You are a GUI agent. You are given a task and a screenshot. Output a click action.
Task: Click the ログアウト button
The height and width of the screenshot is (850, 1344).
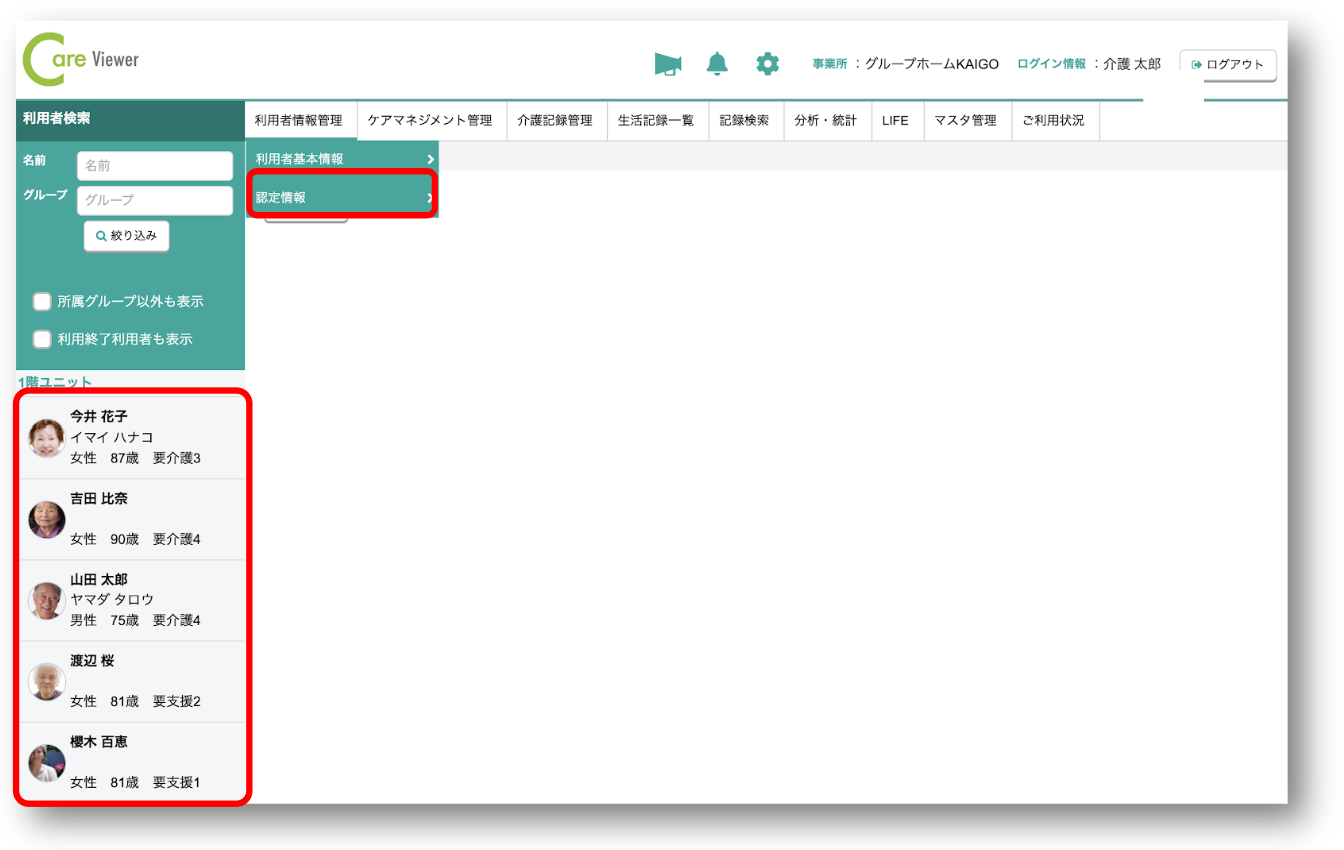tap(1228, 65)
